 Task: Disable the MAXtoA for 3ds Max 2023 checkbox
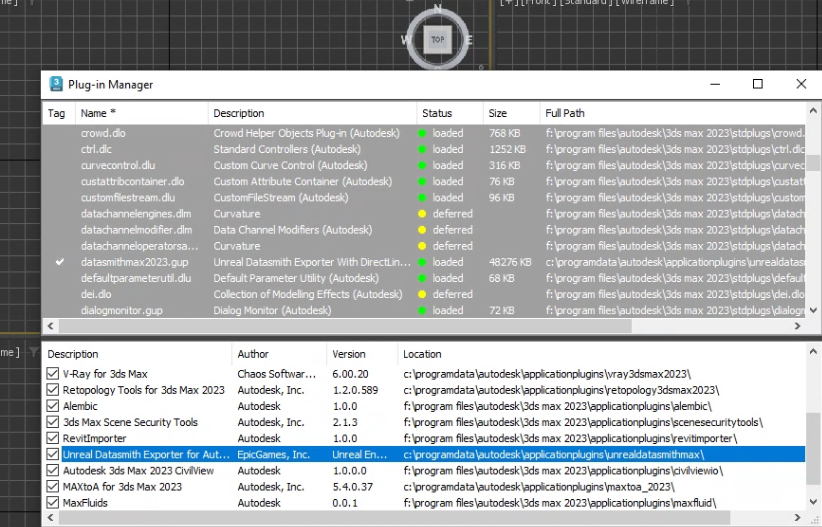tap(52, 486)
